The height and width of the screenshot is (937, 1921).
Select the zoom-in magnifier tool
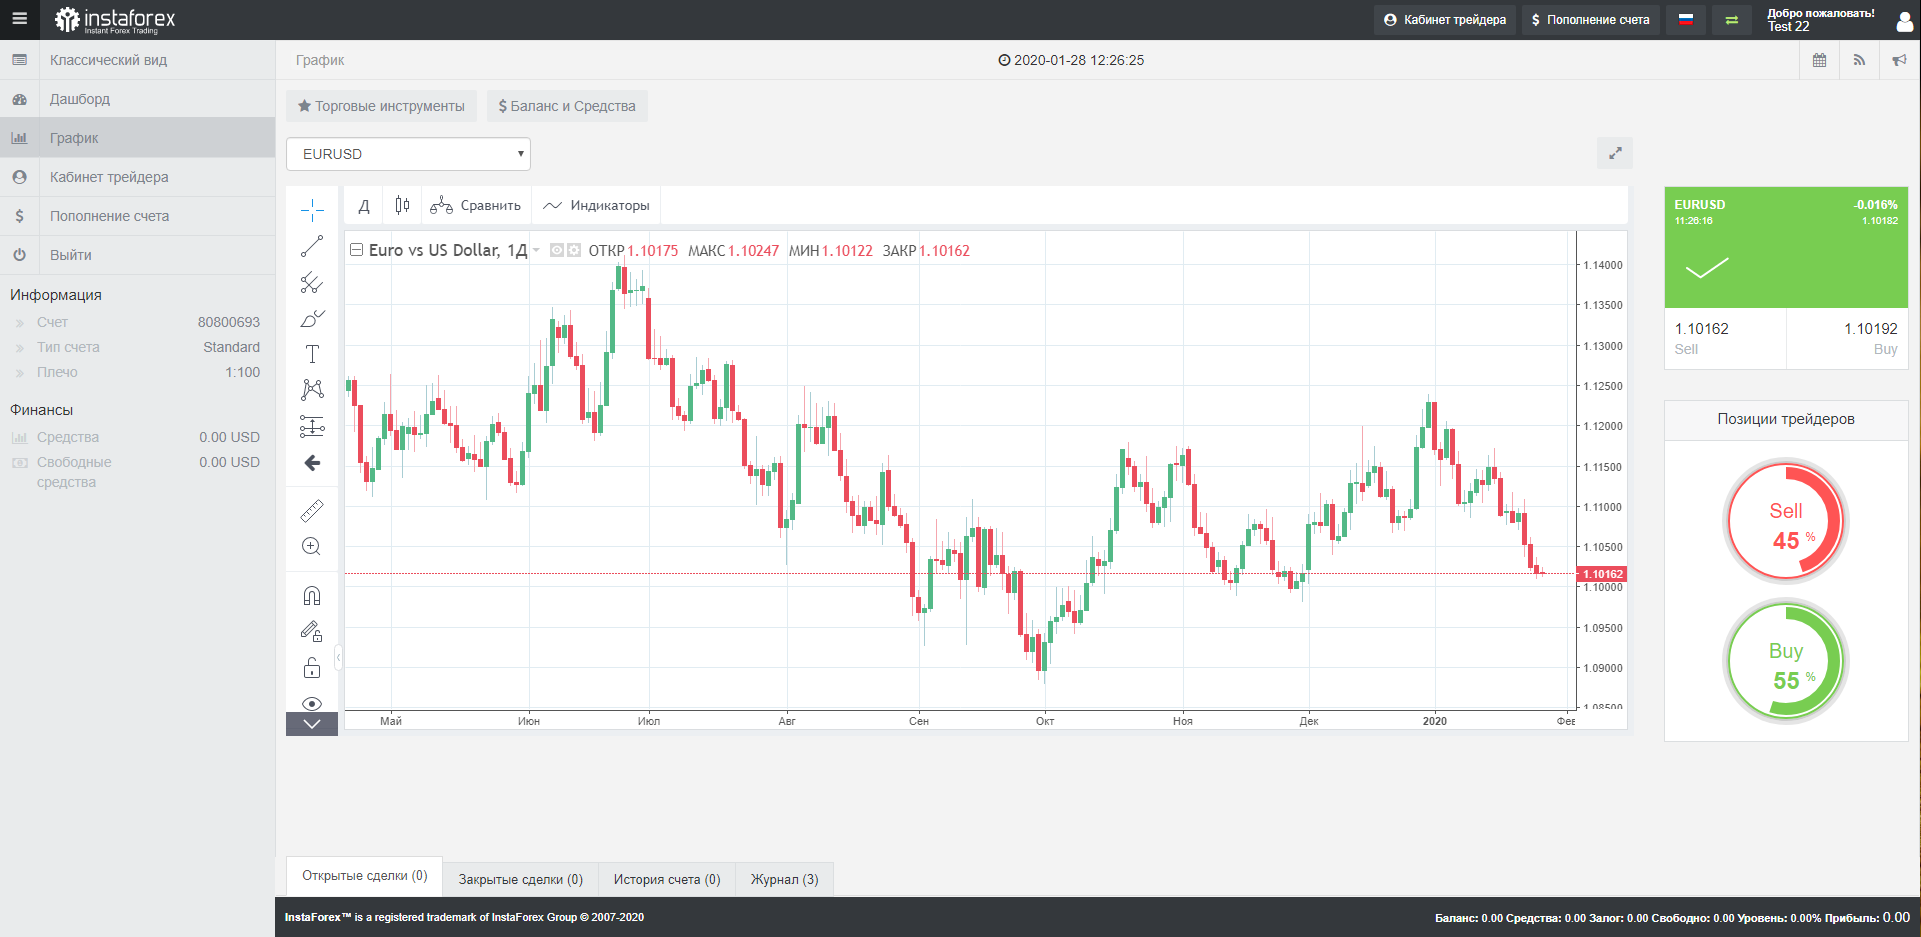click(x=311, y=546)
